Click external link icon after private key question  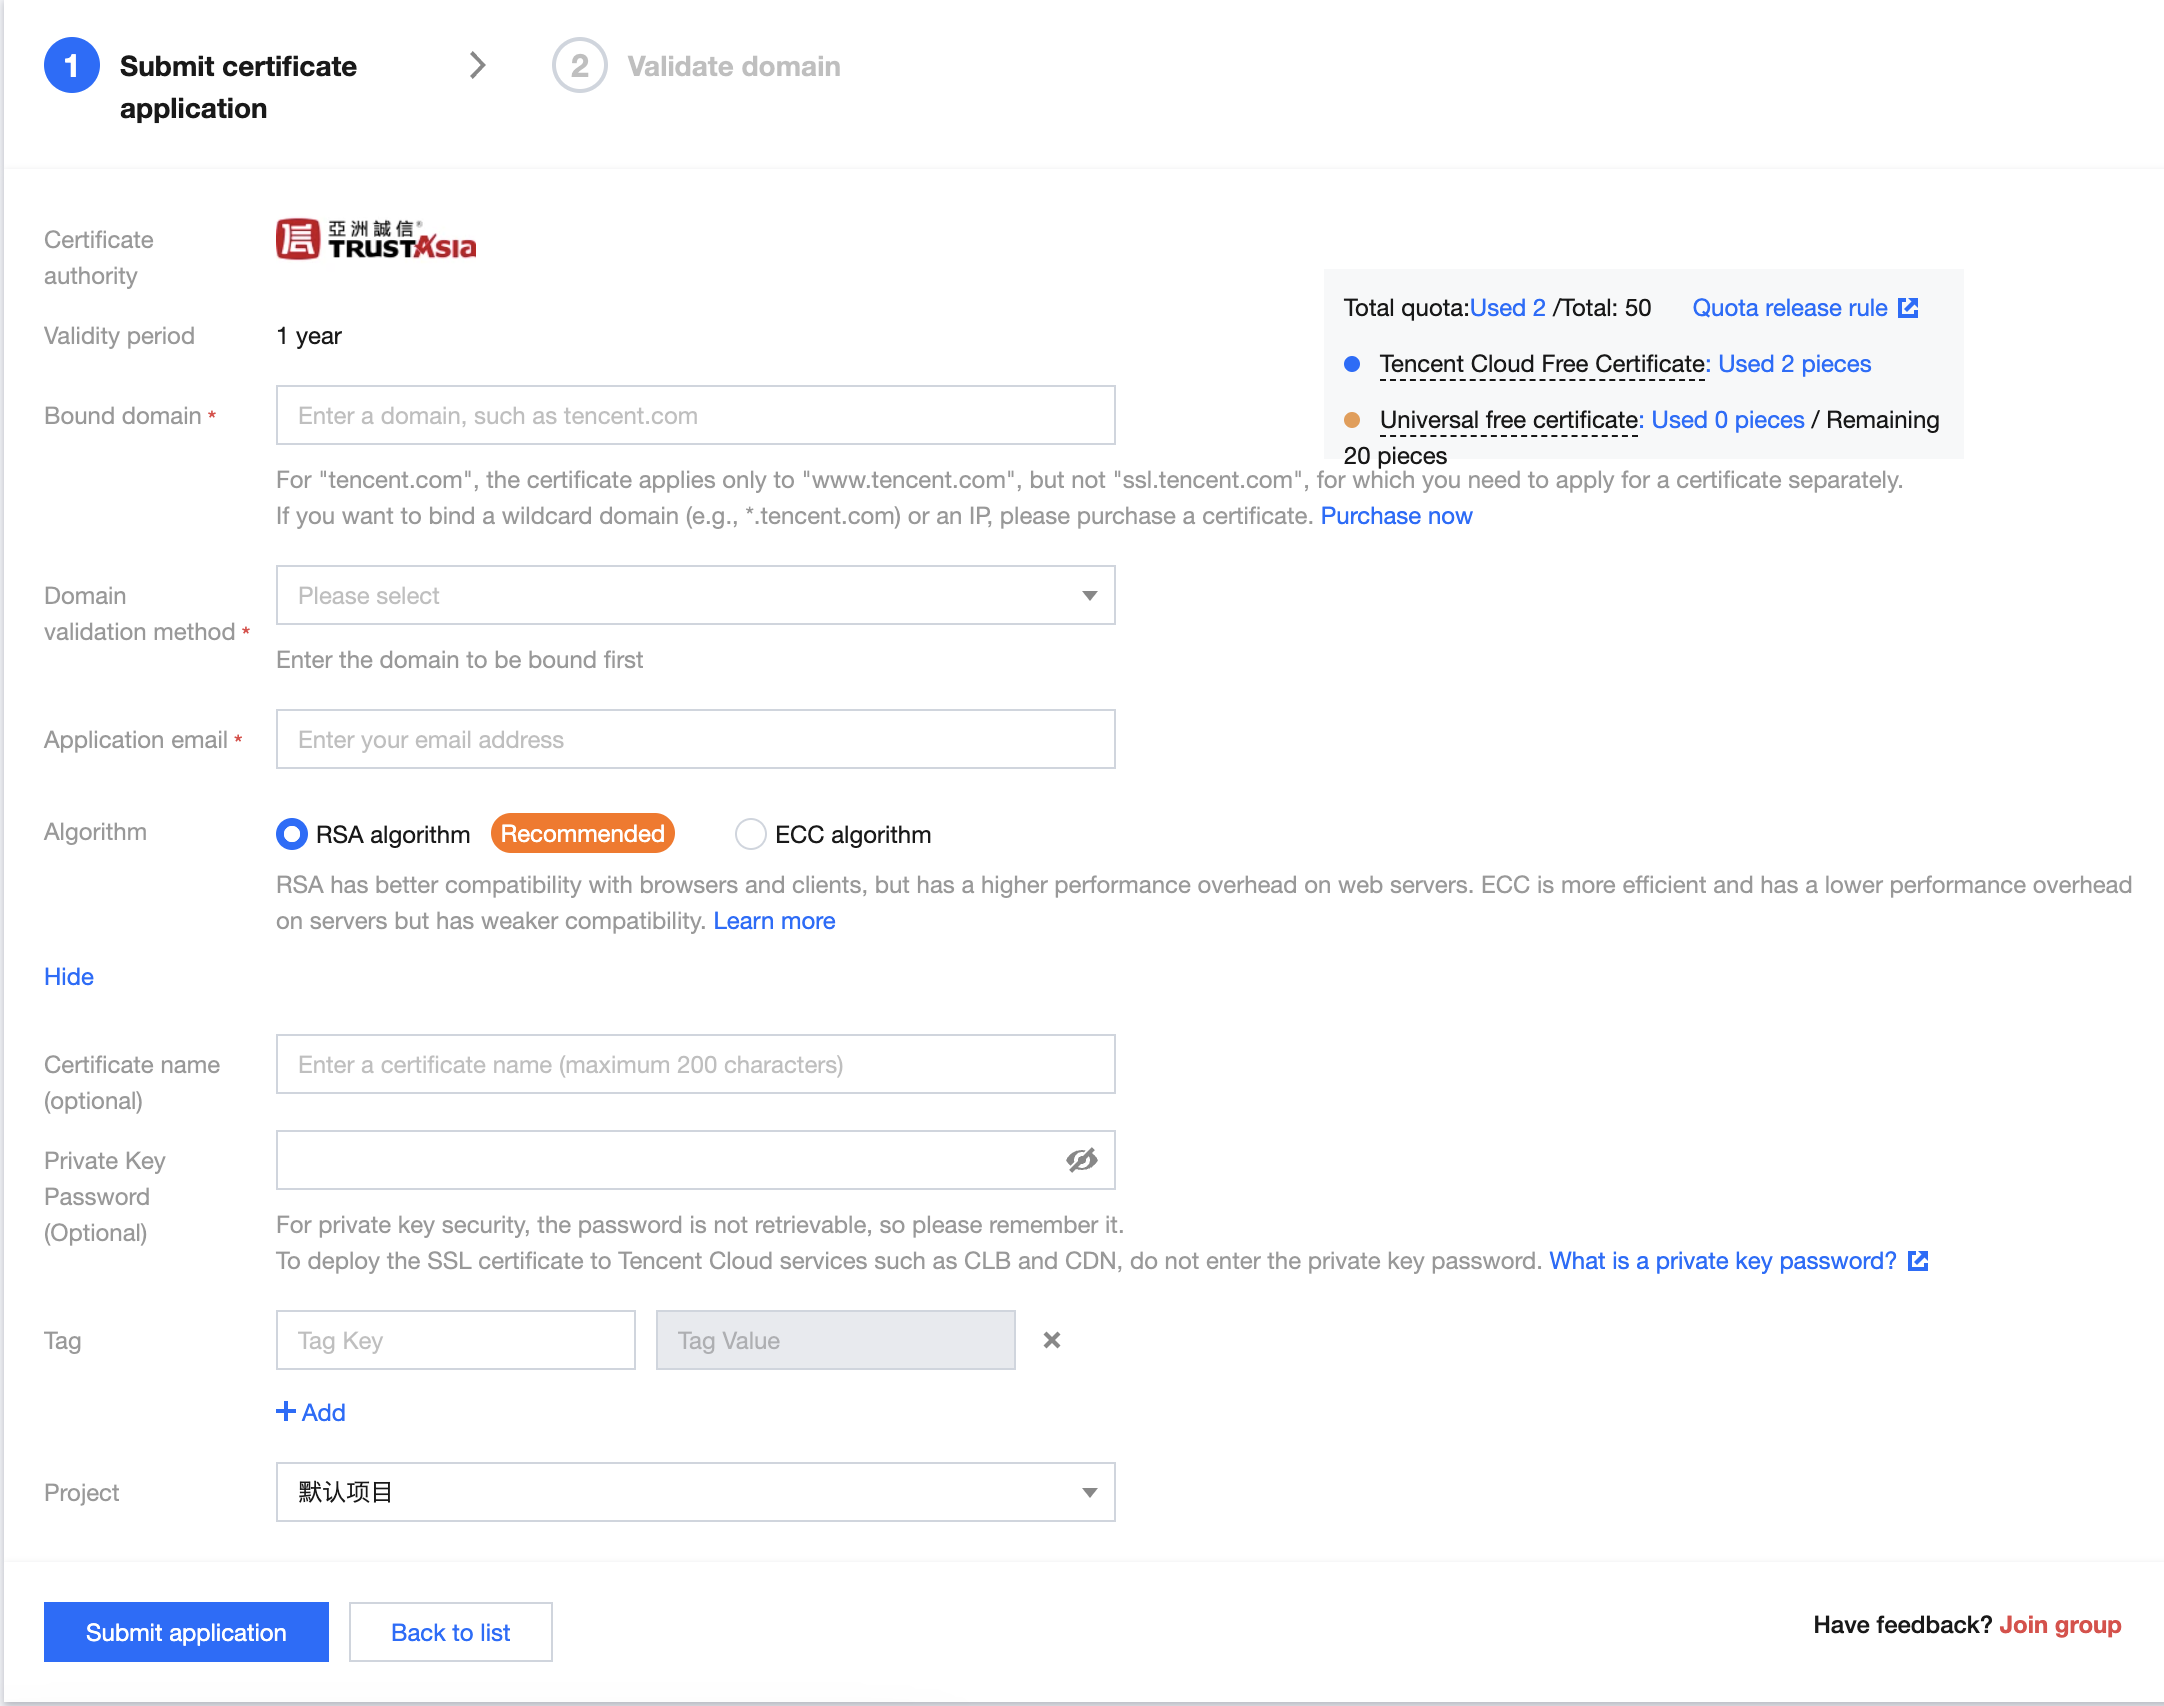1918,1261
